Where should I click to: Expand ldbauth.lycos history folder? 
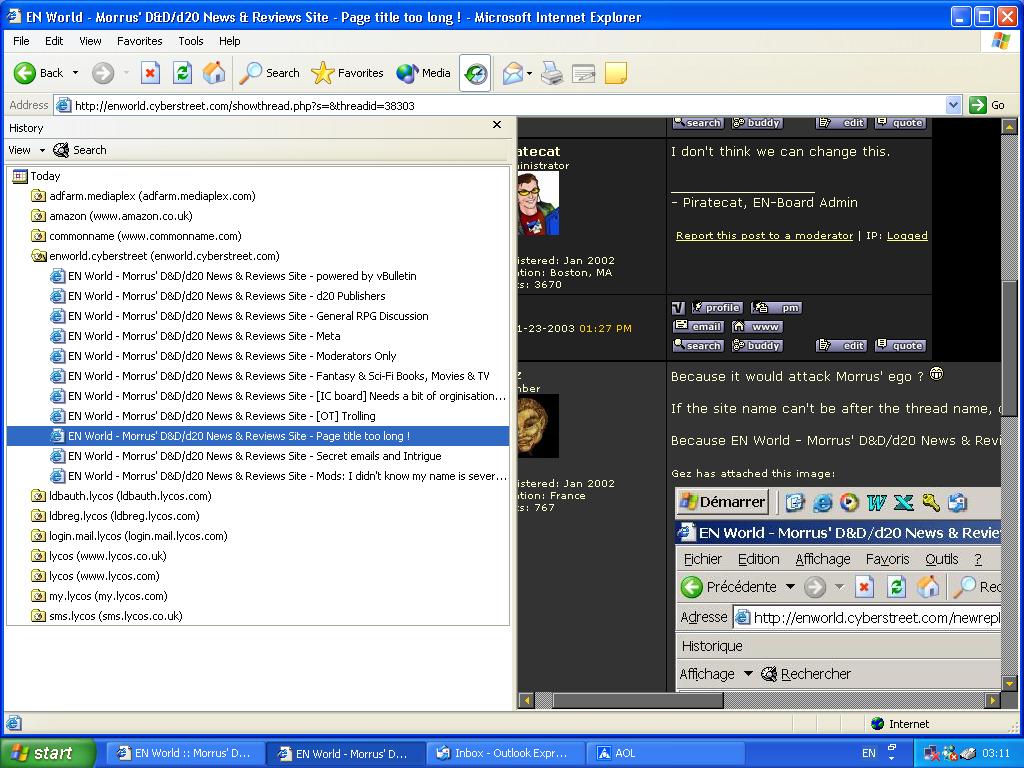121,496
